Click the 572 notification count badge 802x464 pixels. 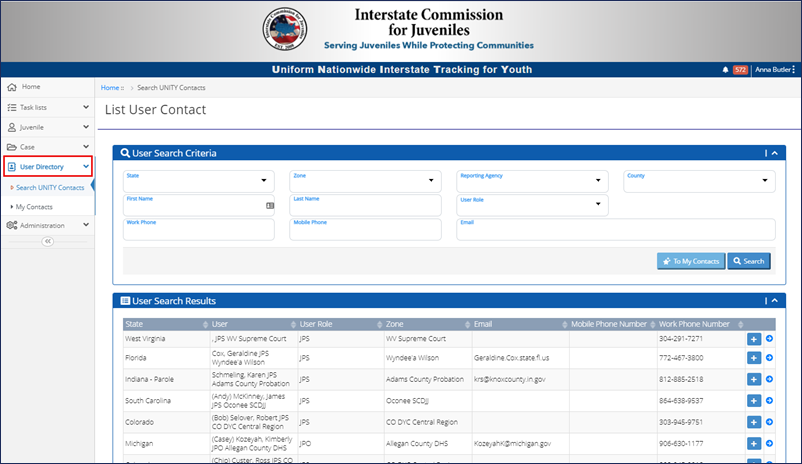tap(740, 70)
